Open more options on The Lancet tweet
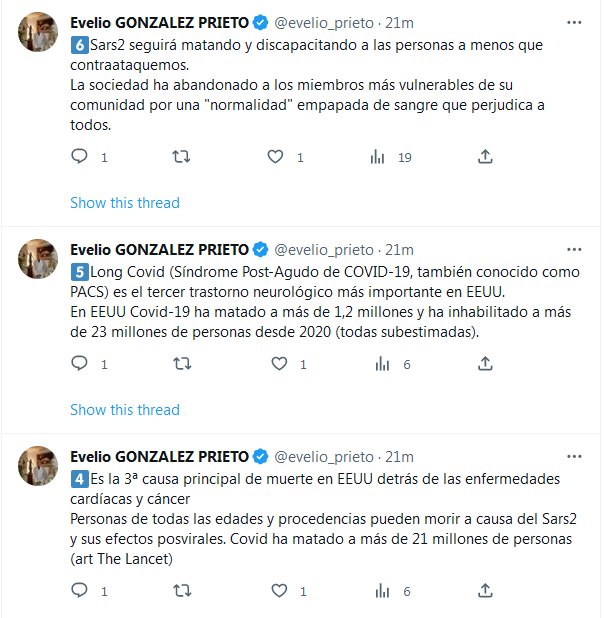 [570, 457]
